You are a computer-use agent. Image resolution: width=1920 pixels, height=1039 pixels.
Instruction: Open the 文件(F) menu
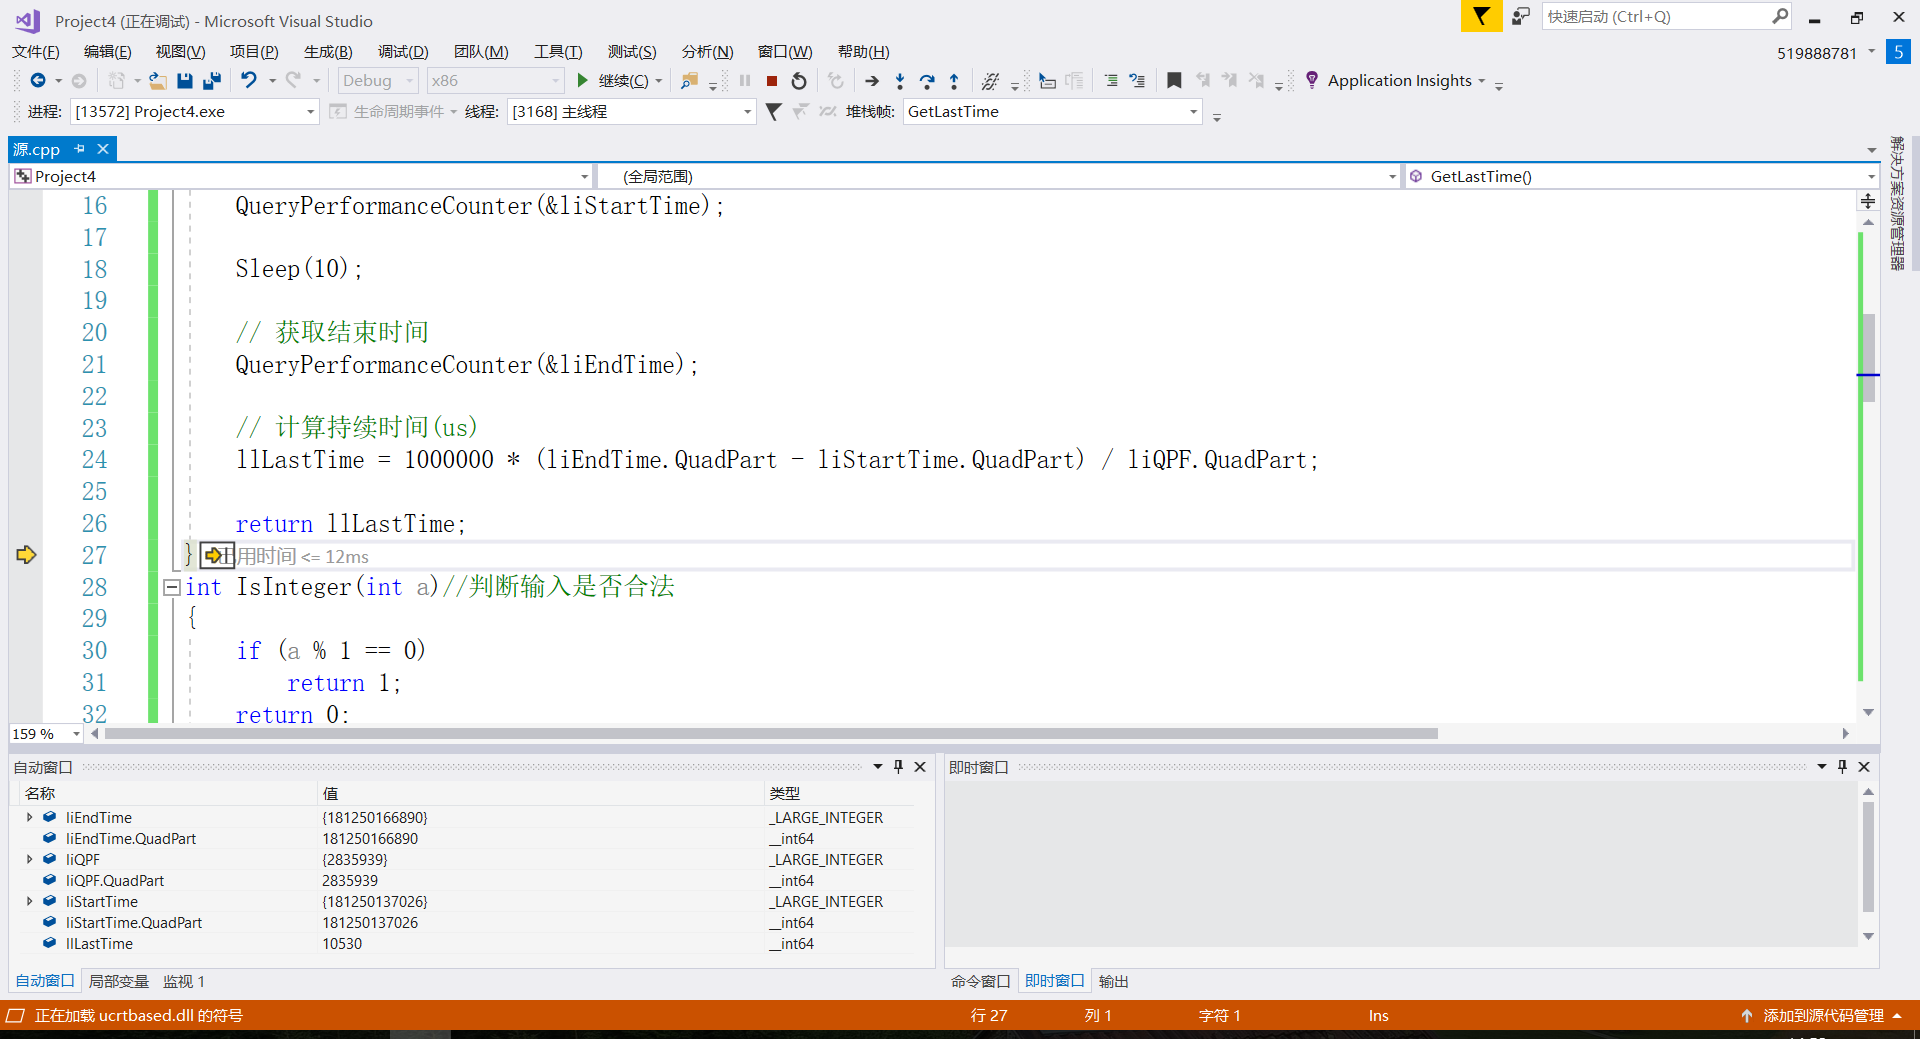[36, 52]
